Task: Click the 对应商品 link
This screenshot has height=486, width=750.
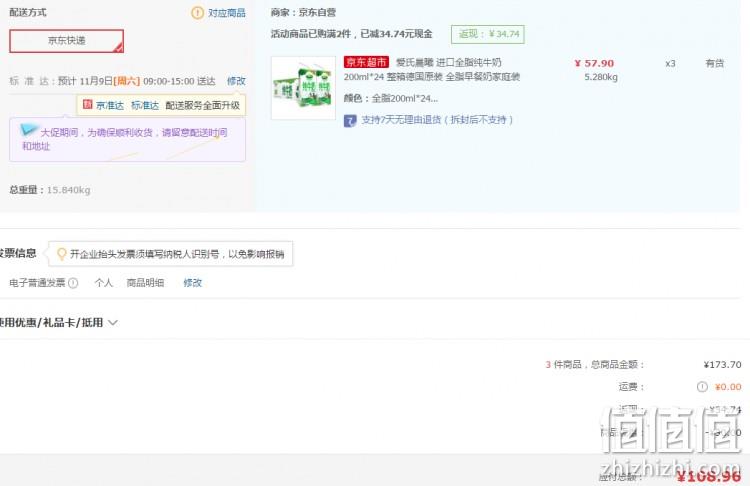Action: click(227, 13)
